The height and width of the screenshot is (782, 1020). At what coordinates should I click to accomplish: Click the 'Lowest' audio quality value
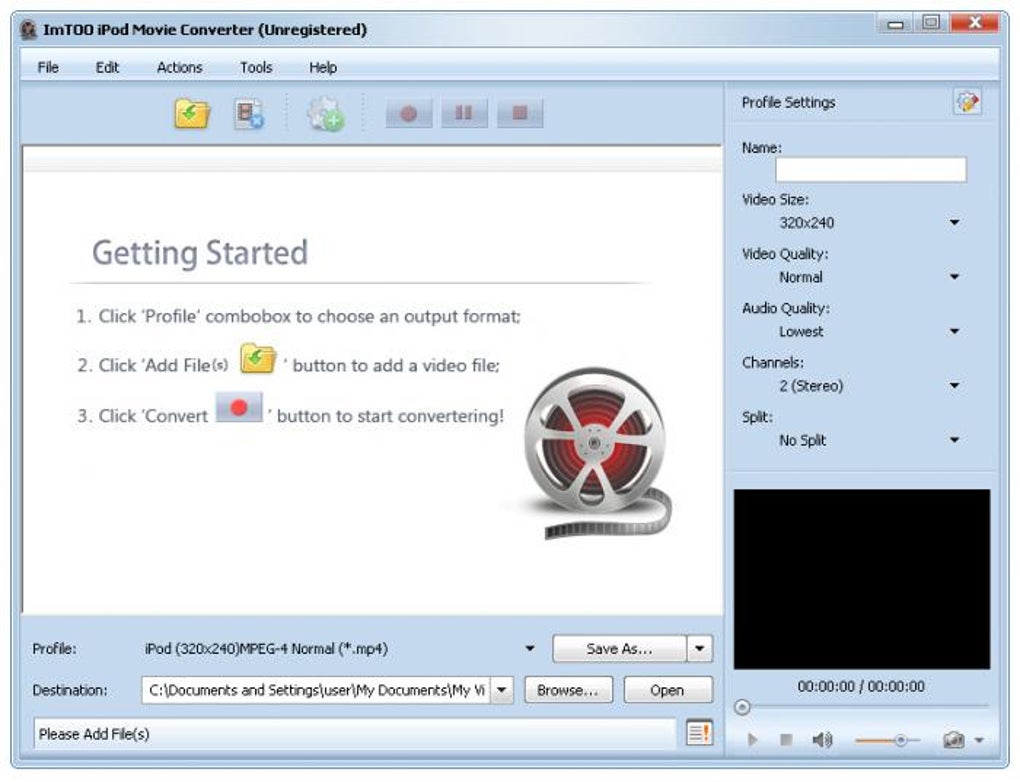(801, 332)
